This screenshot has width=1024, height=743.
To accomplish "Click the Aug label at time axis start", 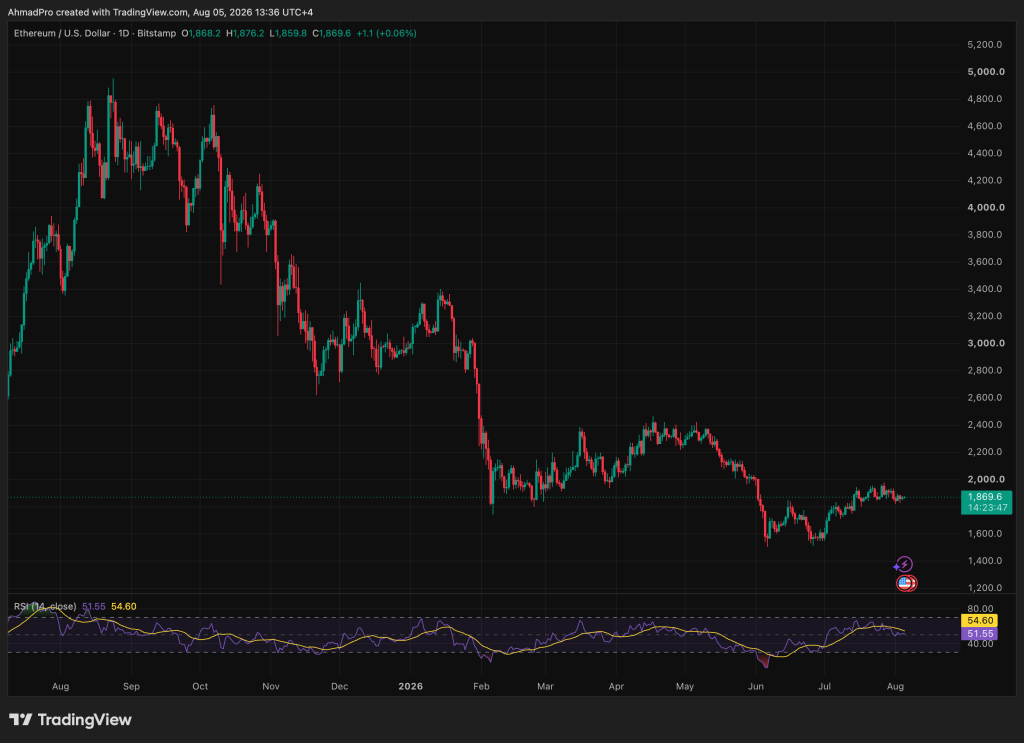I will [60, 686].
